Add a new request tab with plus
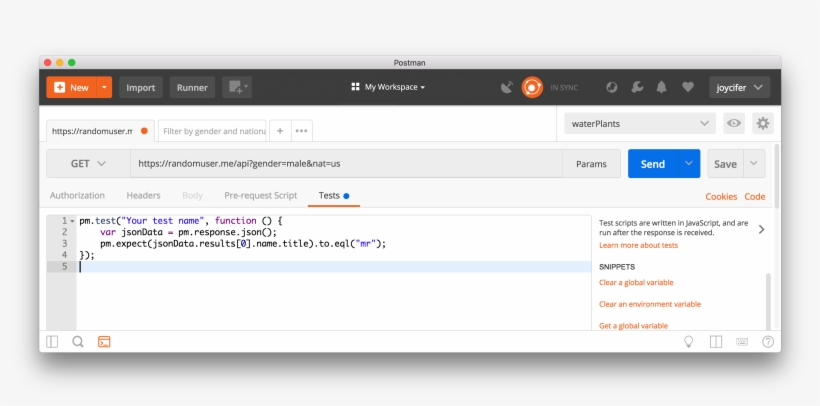The width and height of the screenshot is (820, 406). pyautogui.click(x=280, y=131)
